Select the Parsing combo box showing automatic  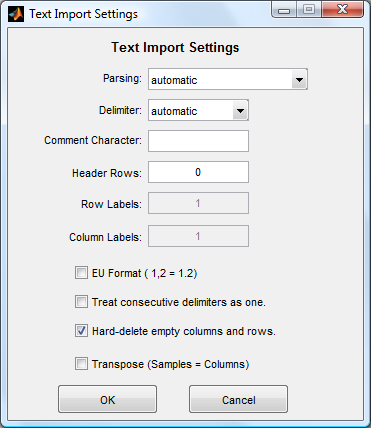[228, 79]
